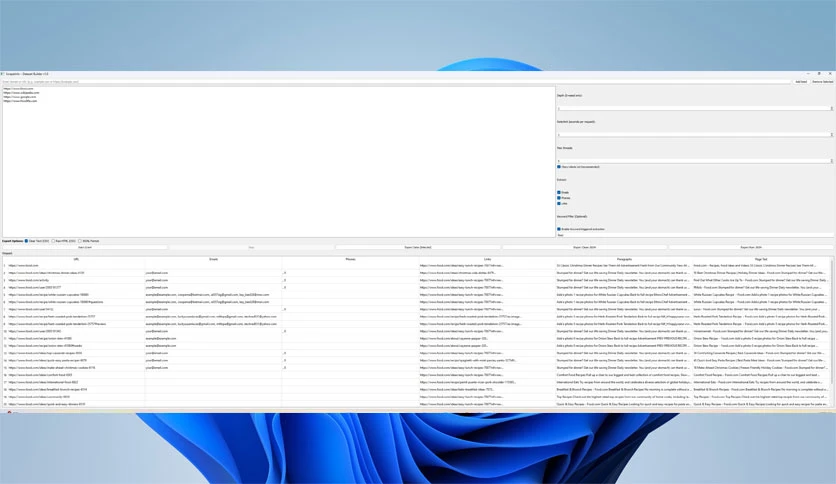
Task: Select the Raw HTML (CSV) export option
Action: click(x=53, y=241)
